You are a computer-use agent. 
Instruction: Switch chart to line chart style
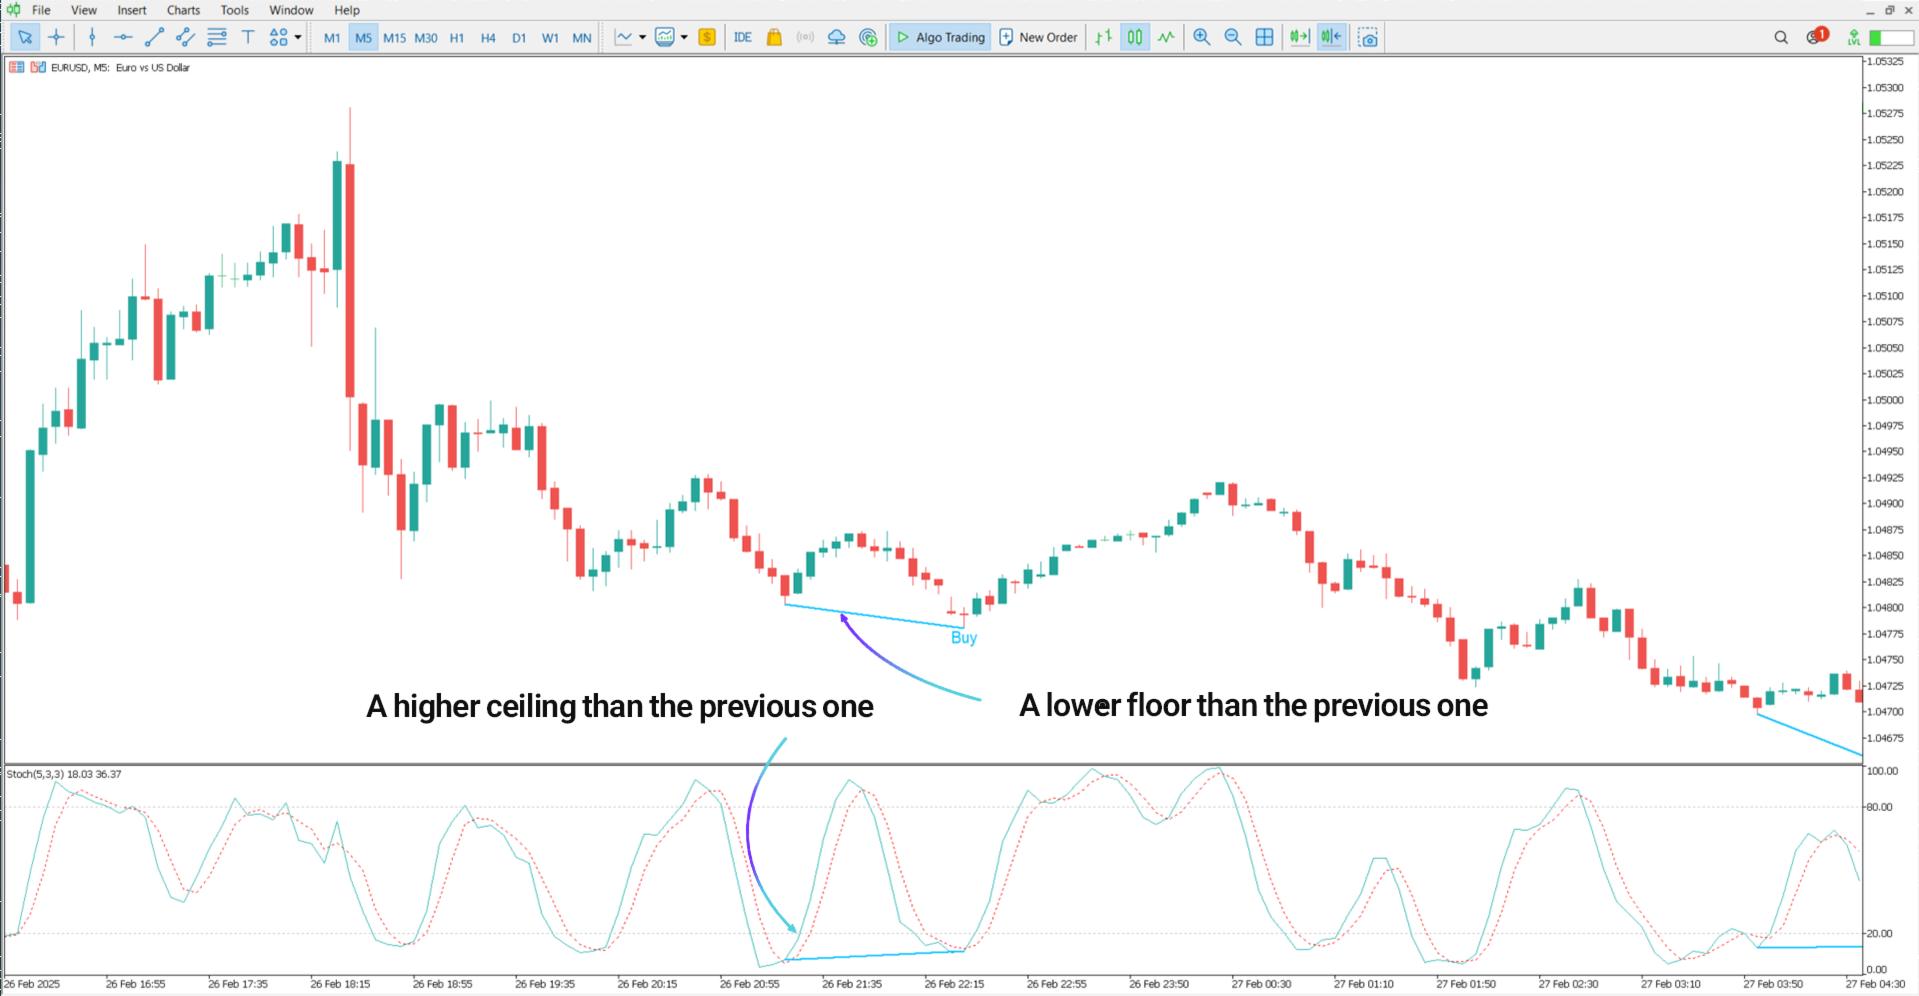(x=1166, y=37)
